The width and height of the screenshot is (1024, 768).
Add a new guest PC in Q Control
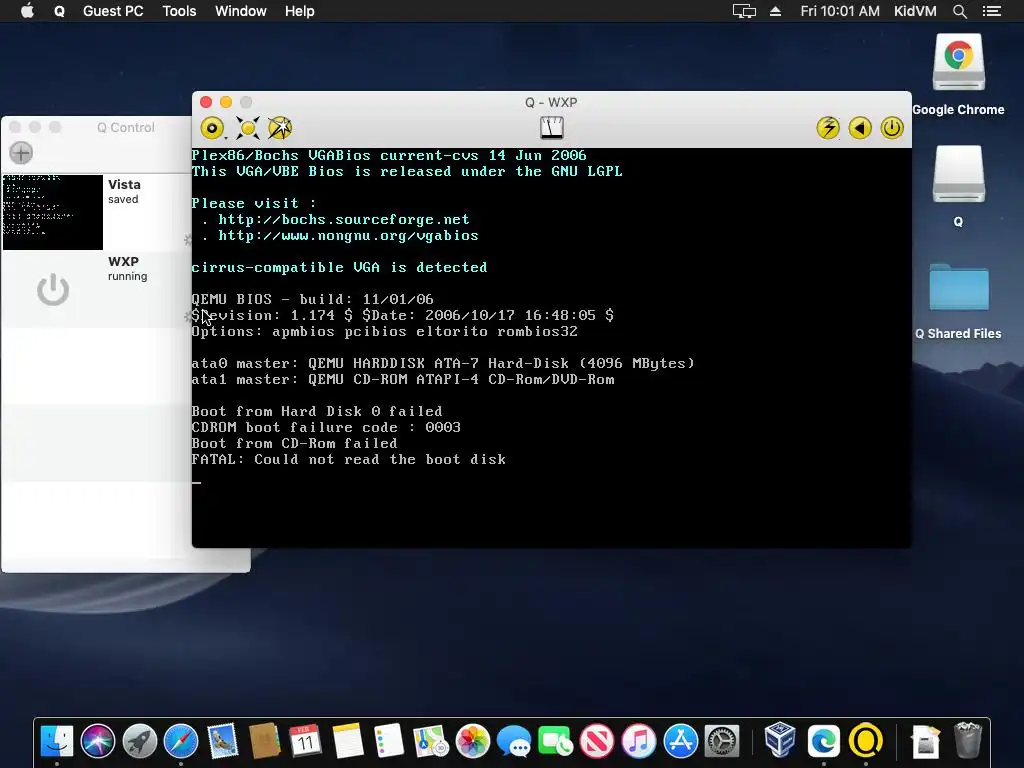[x=21, y=153]
